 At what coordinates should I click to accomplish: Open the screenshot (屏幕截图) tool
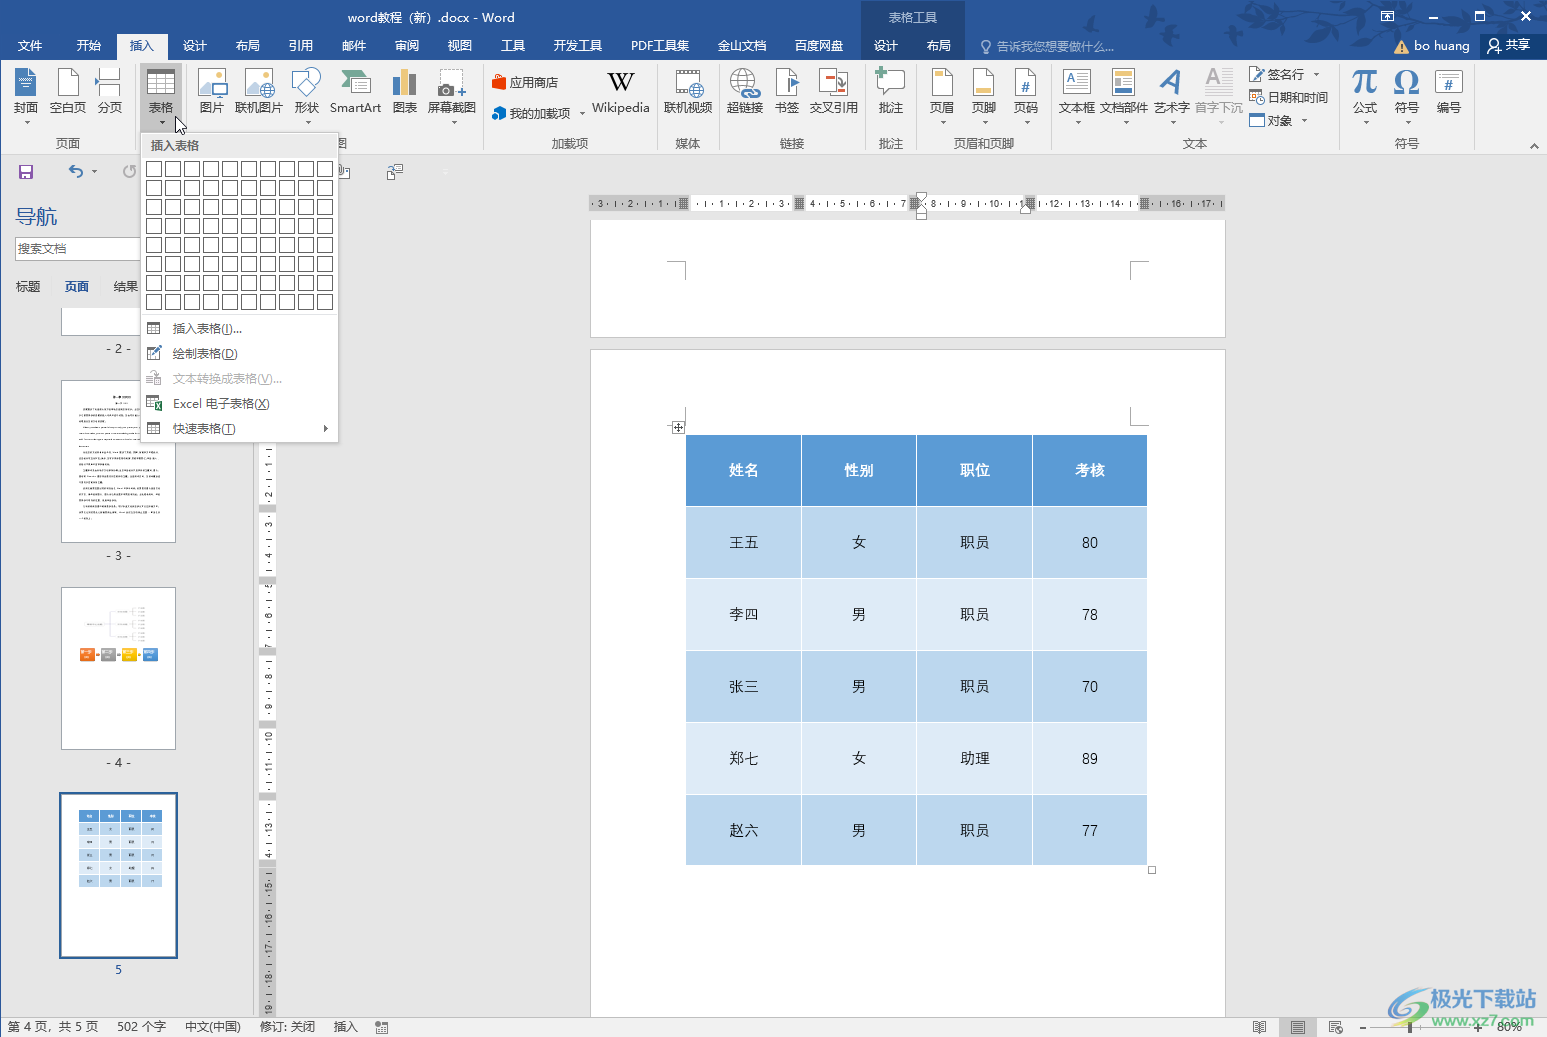click(x=452, y=95)
